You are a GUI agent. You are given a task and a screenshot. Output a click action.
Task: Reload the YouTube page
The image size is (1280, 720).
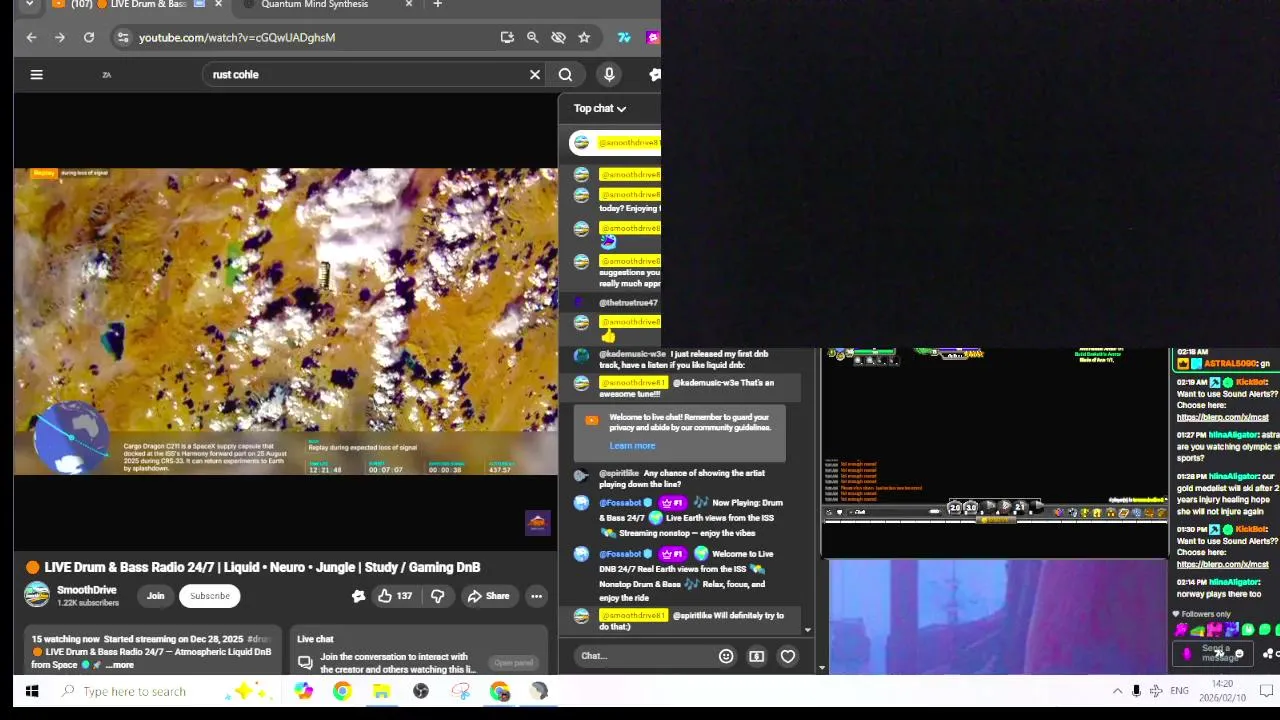click(89, 37)
